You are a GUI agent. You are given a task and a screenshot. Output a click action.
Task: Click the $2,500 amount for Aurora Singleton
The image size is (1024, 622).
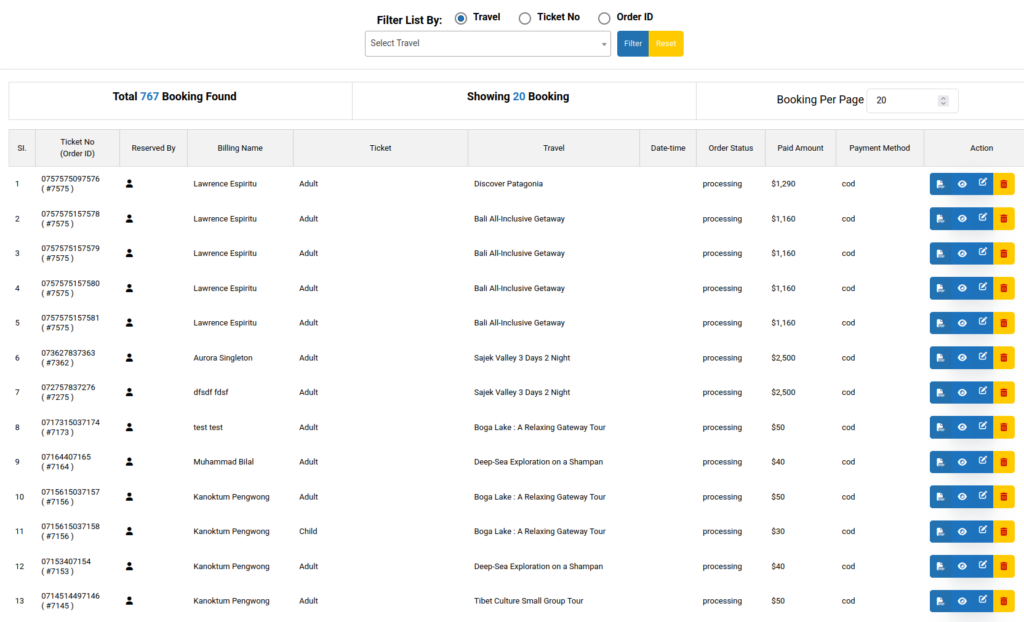783,358
